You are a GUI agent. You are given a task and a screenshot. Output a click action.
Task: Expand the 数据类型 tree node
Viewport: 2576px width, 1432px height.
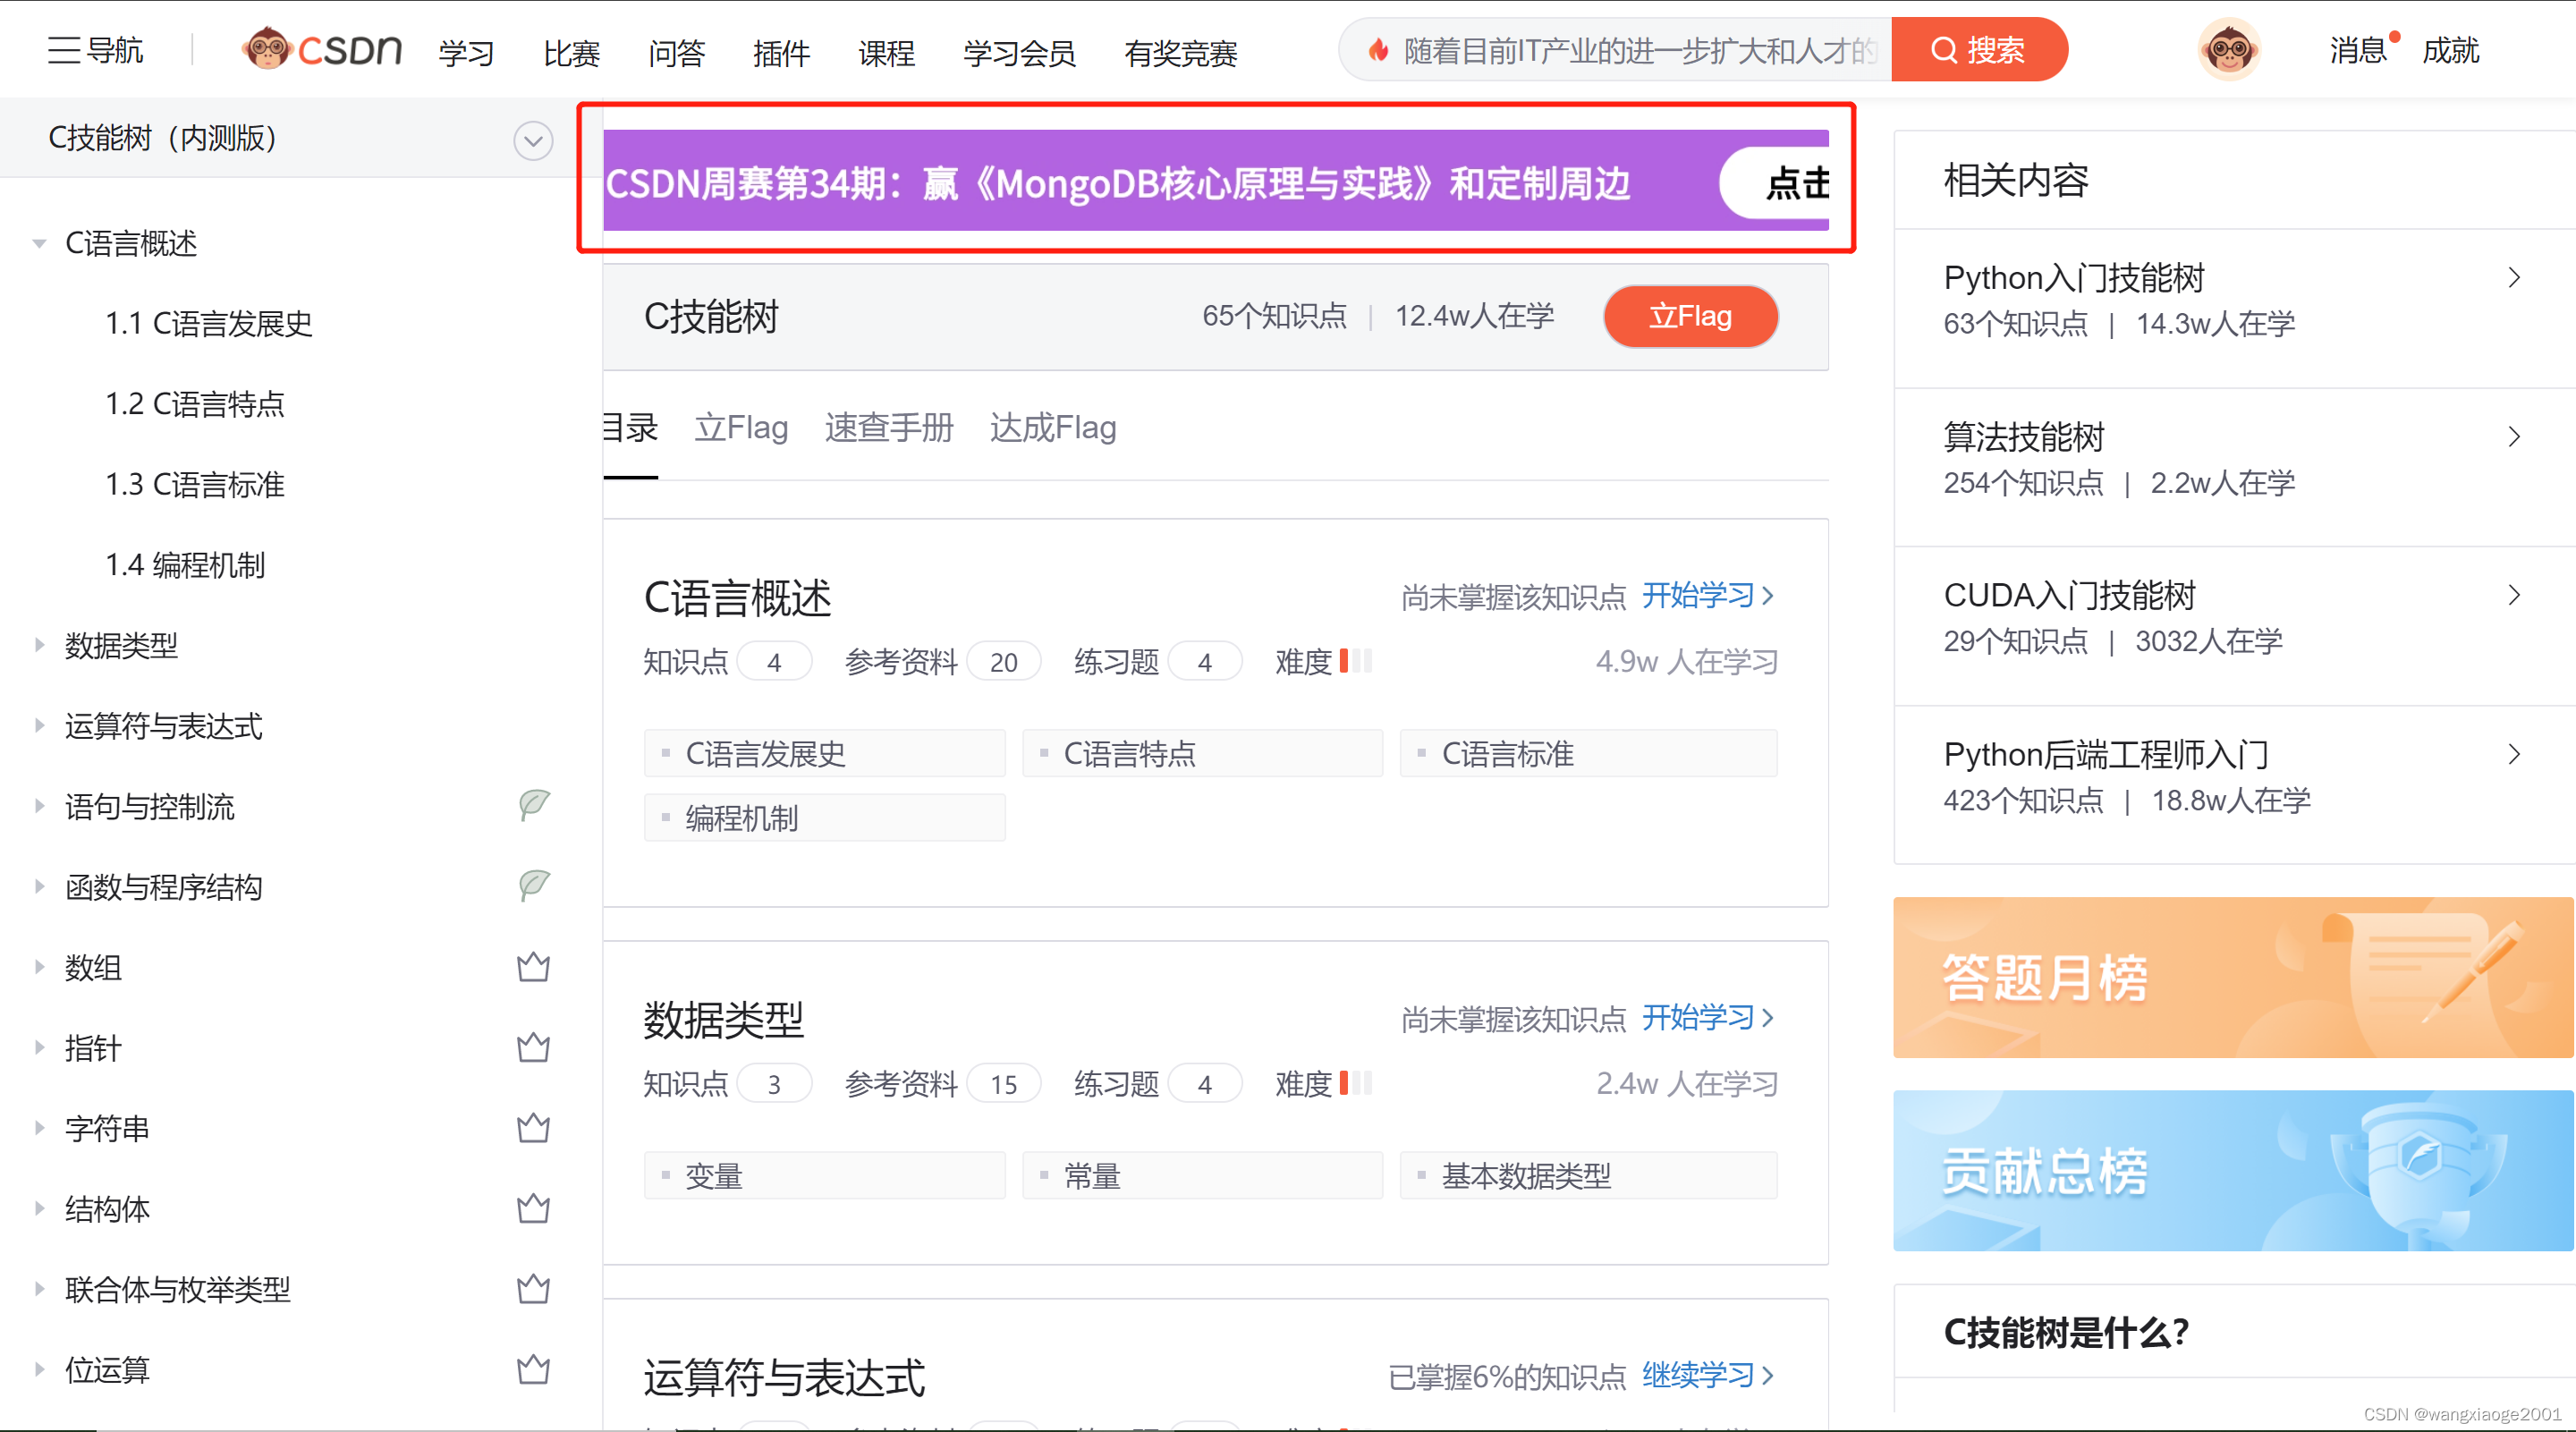point(39,645)
